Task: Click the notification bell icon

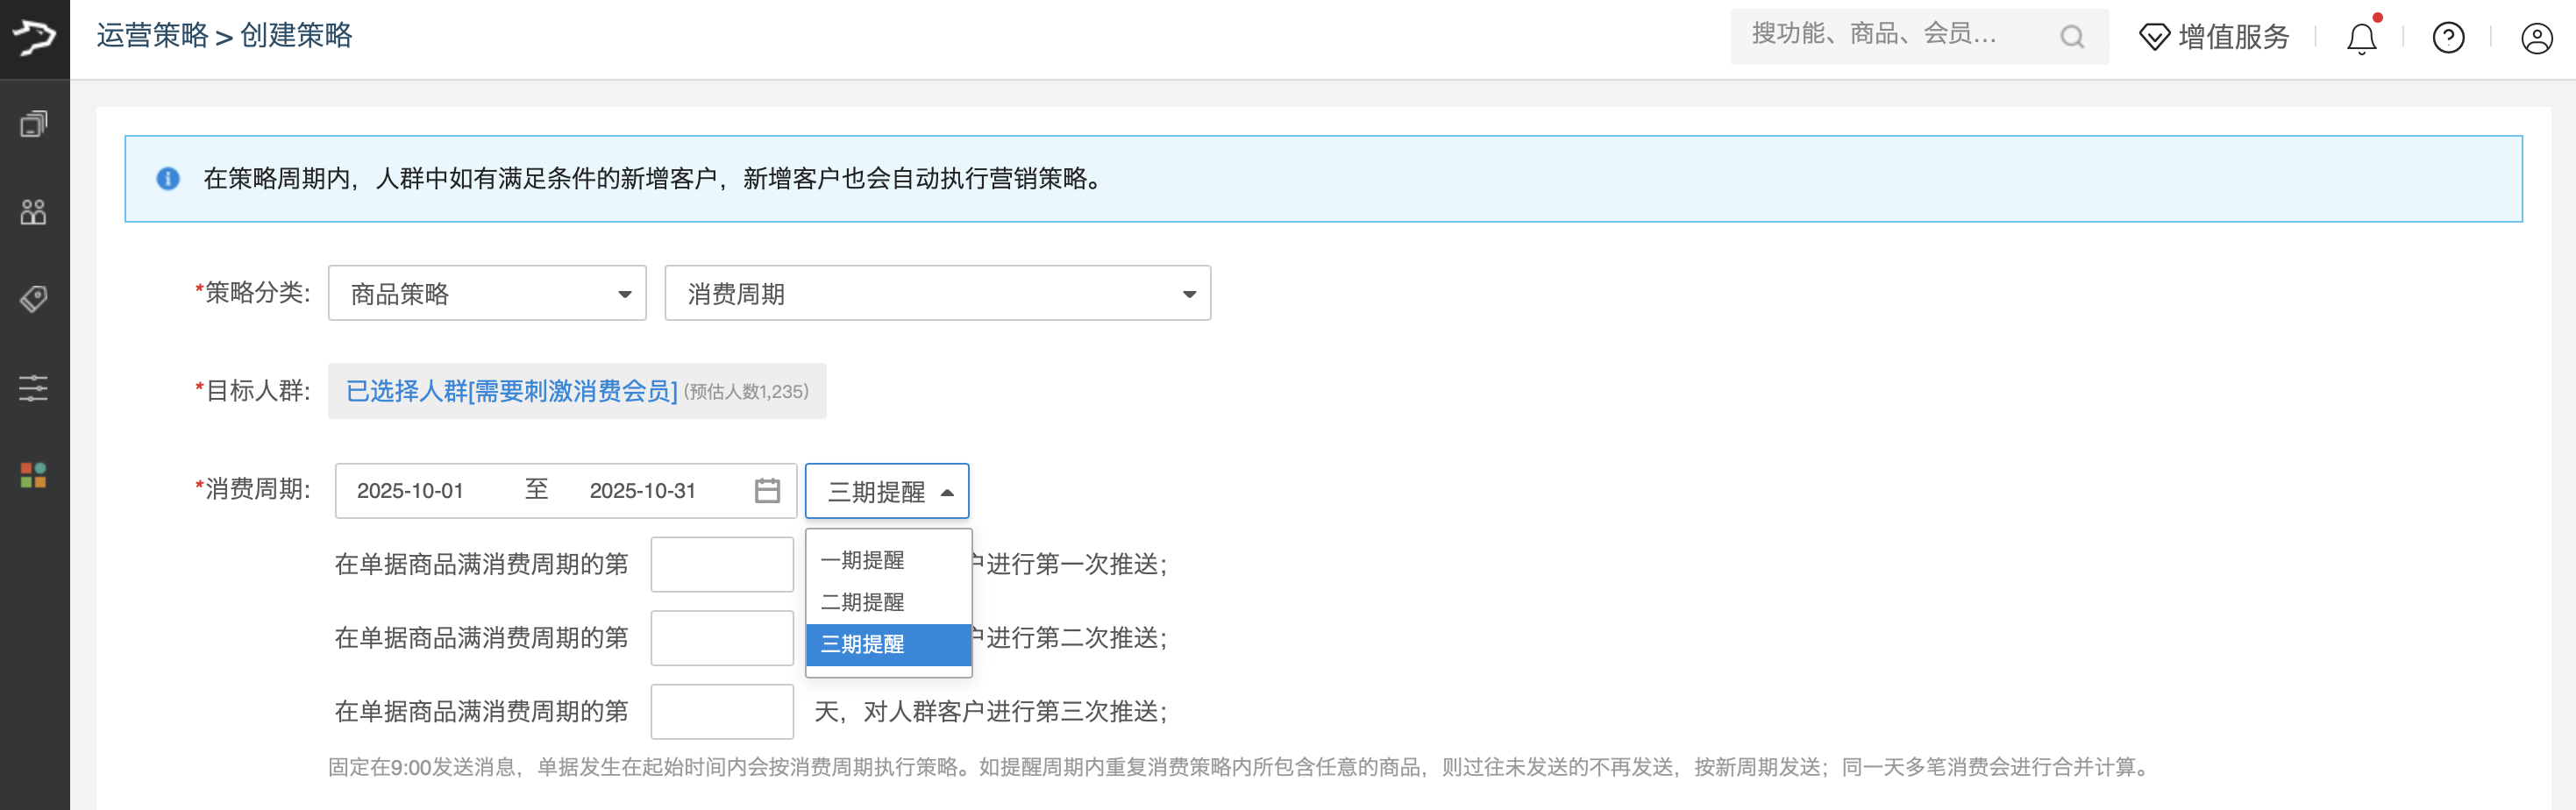Action: [2361, 39]
